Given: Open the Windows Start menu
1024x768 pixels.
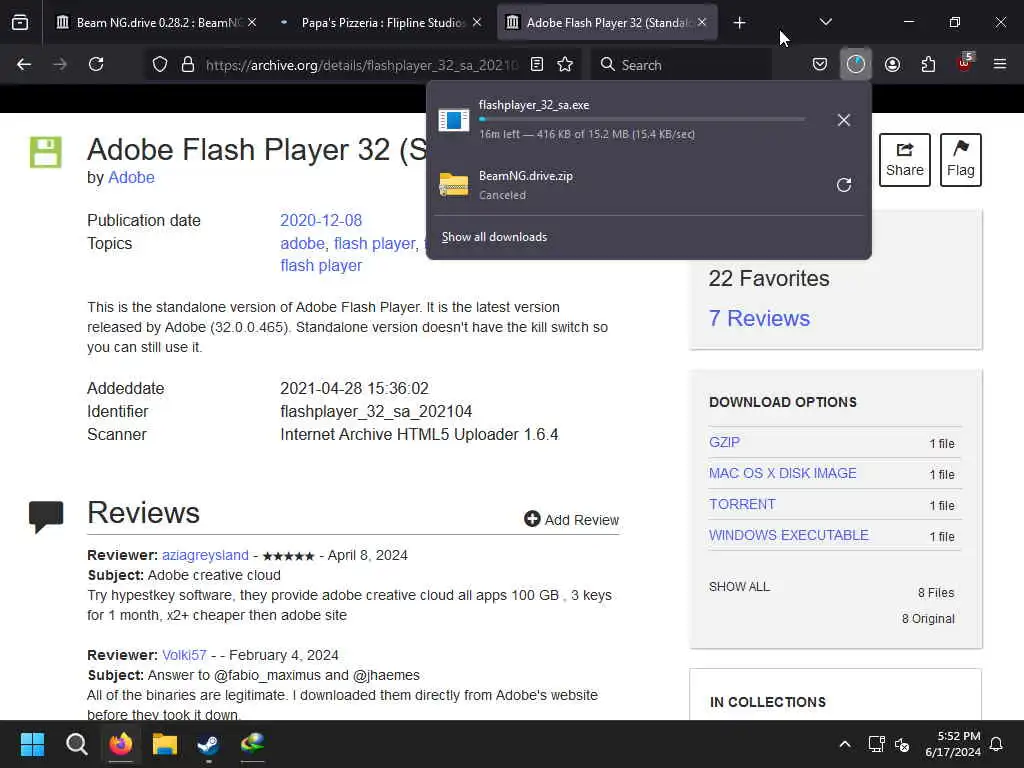Looking at the screenshot, I should pyautogui.click(x=32, y=744).
